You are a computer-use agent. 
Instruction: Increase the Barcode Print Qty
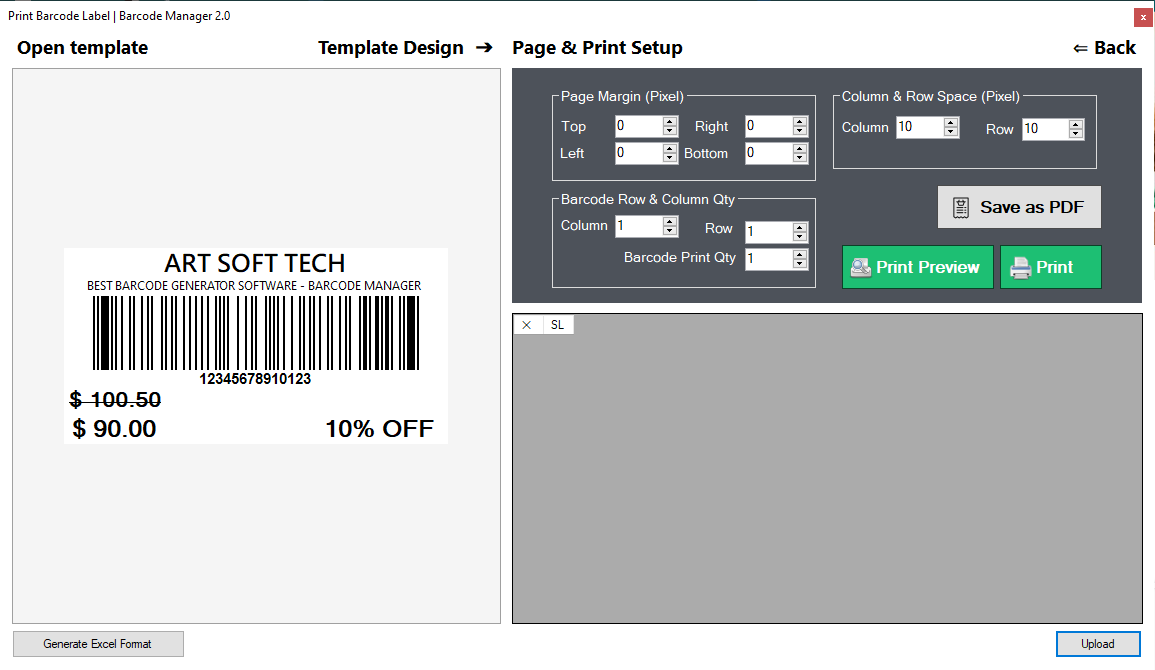(799, 255)
